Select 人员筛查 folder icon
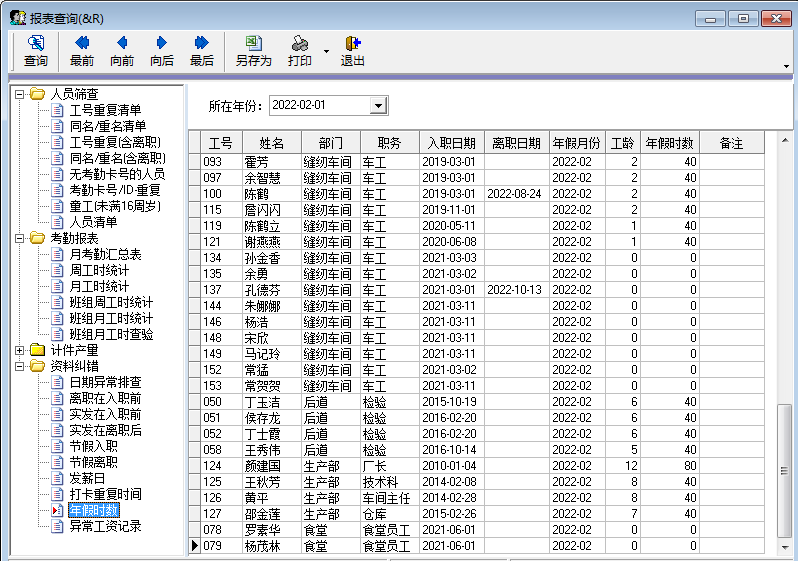The width and height of the screenshot is (798, 561). tap(37, 94)
